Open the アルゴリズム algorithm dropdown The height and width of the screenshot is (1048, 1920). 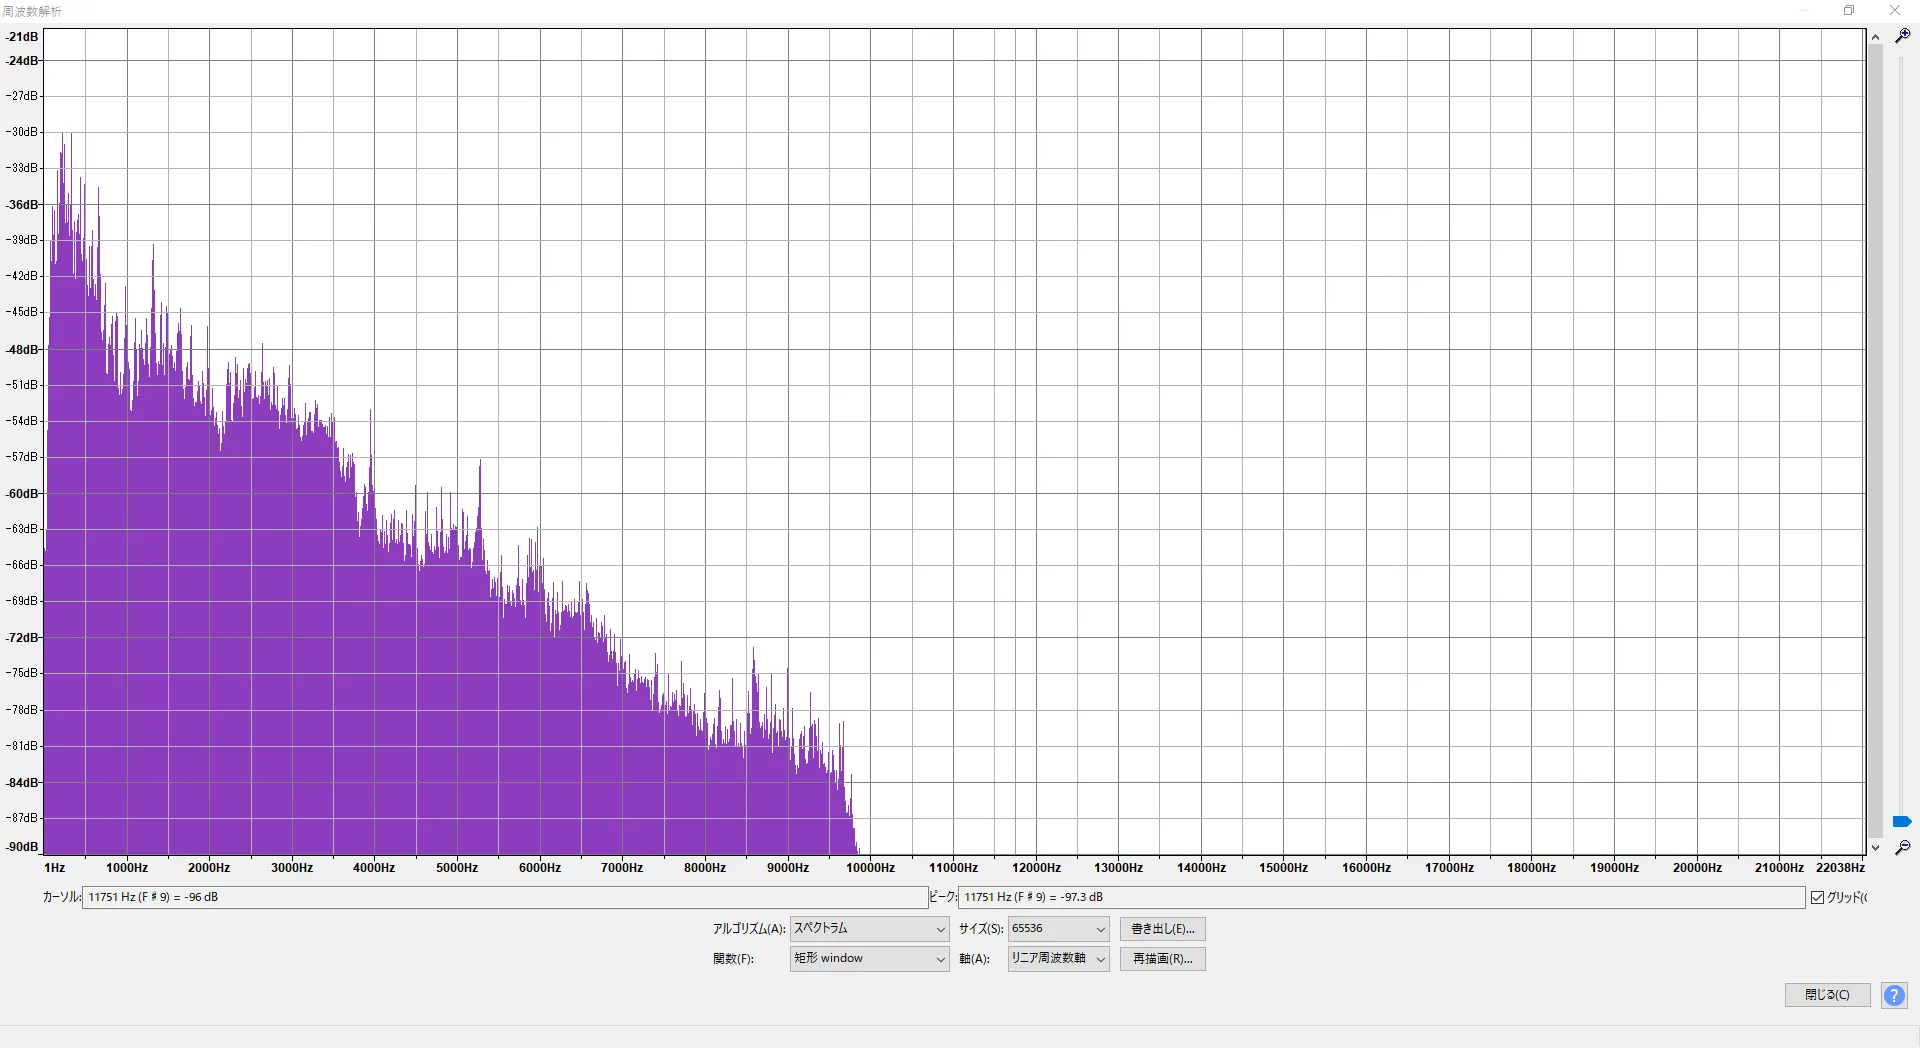(x=869, y=929)
